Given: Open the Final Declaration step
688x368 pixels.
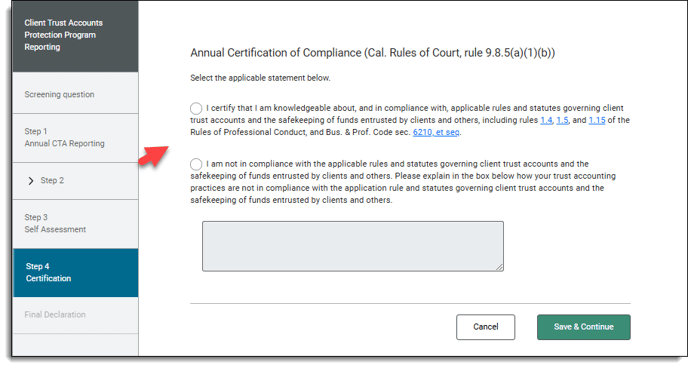Looking at the screenshot, I should coord(75,315).
